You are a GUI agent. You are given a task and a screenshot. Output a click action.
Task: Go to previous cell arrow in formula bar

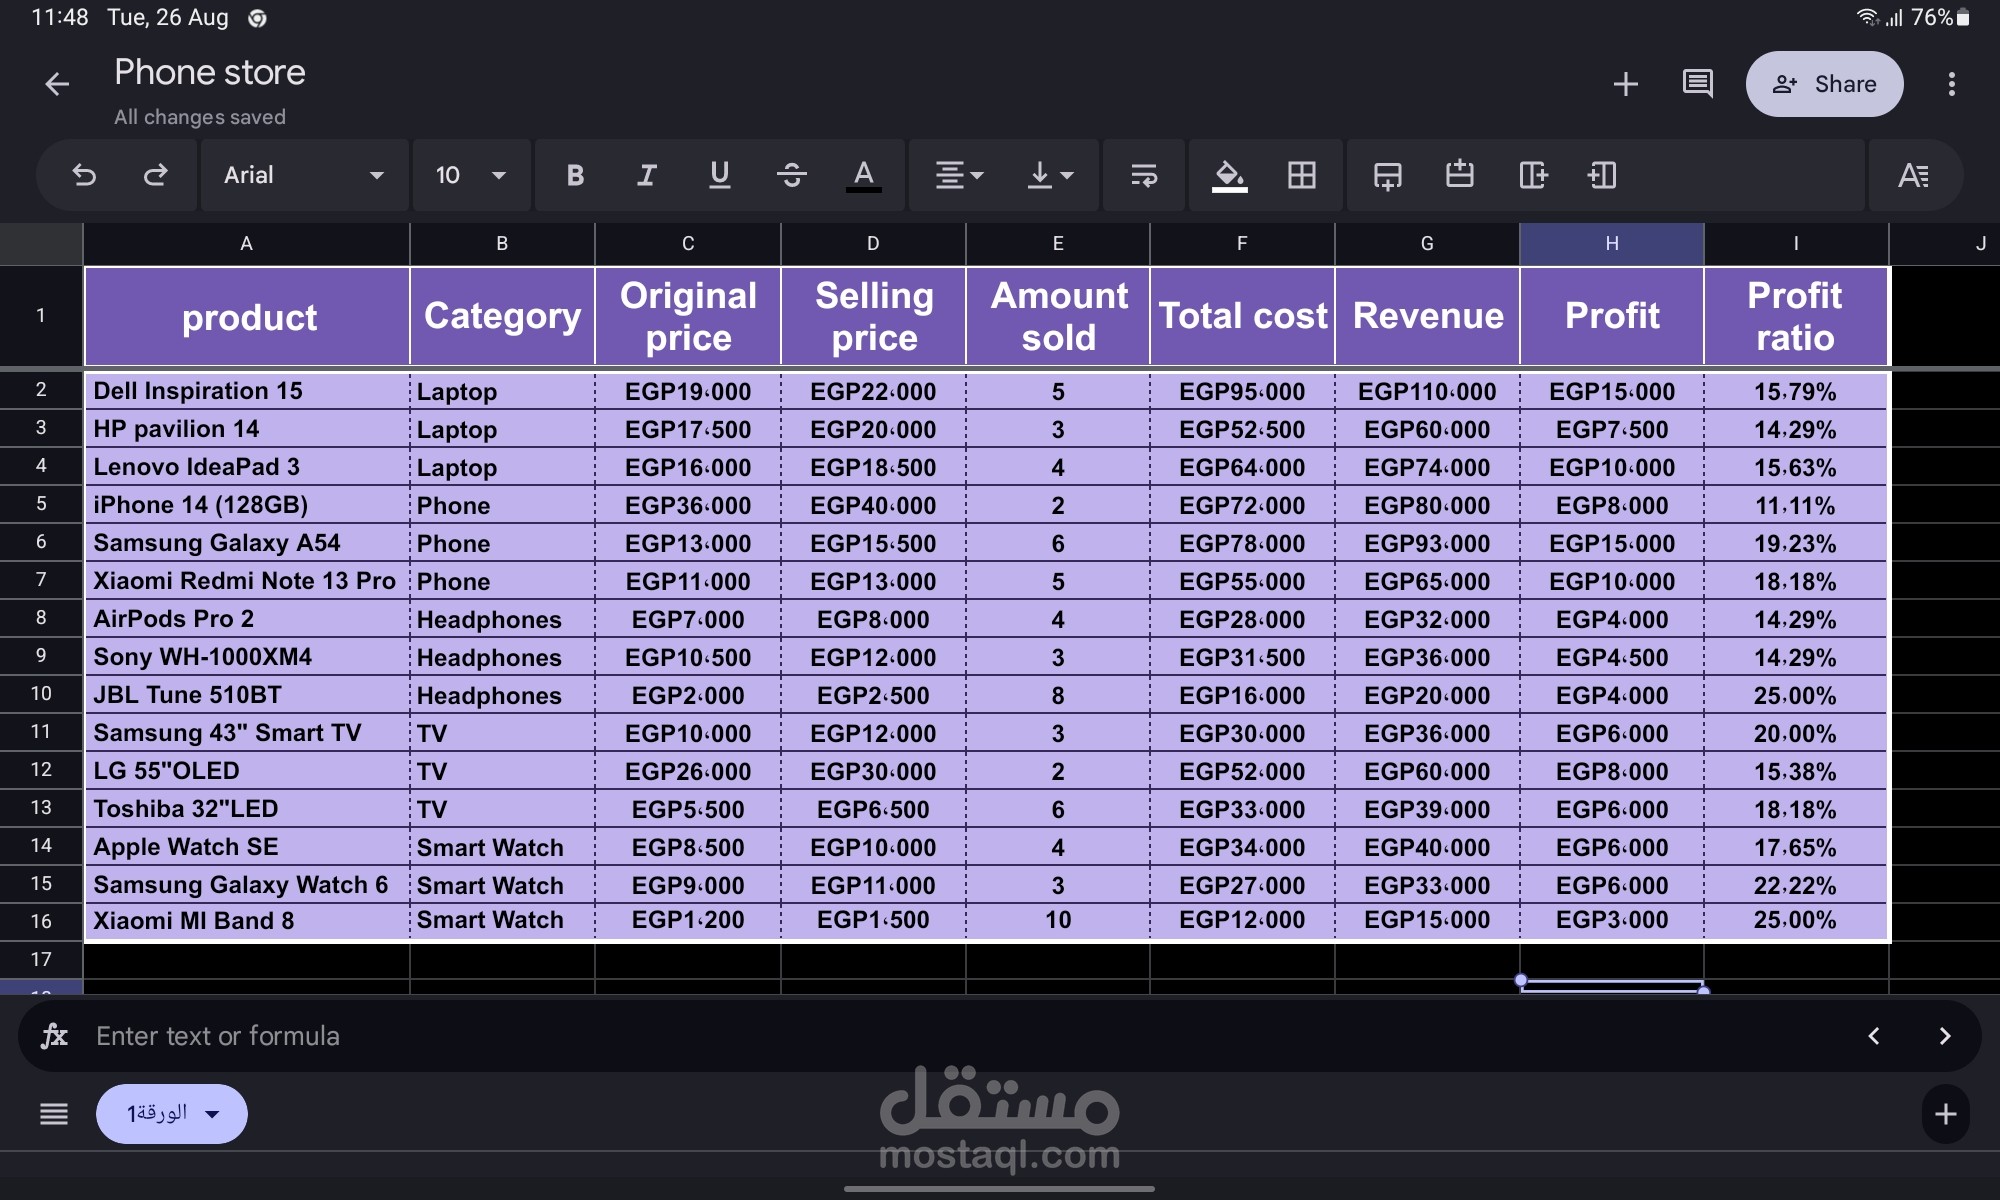tap(1874, 1036)
